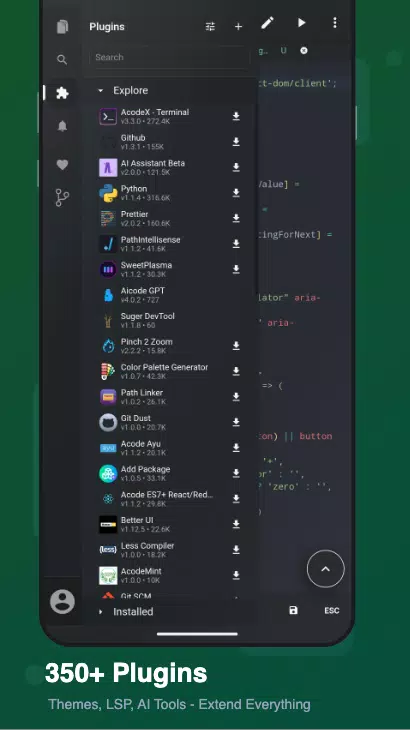
Task: Download the Python plugin
Action: click(x=236, y=193)
